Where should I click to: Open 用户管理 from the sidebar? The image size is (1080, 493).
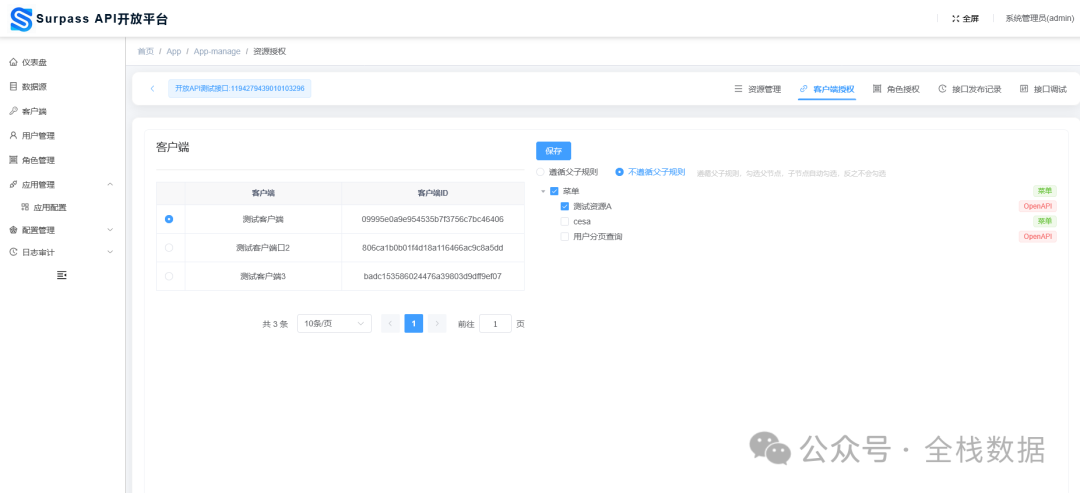(x=38, y=136)
